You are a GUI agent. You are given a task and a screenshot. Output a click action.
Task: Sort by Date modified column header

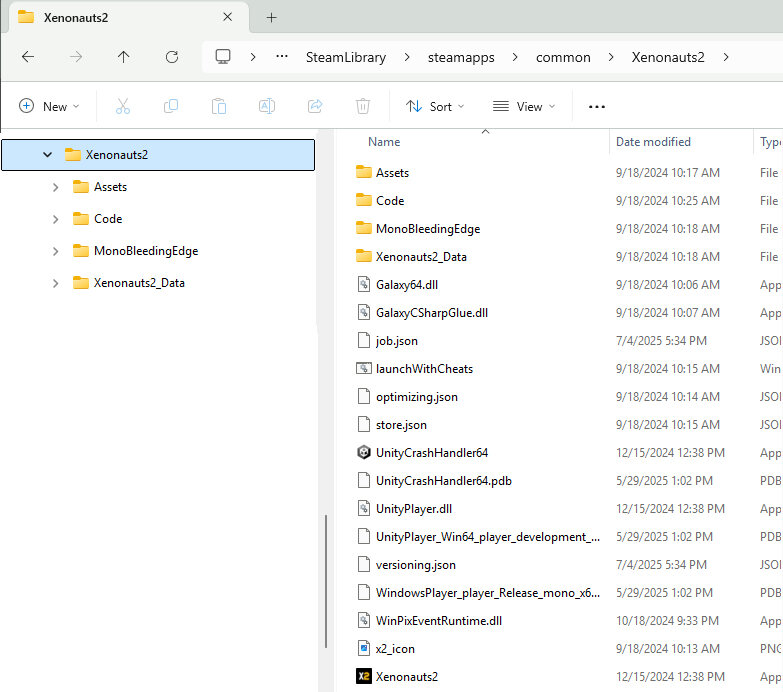coord(653,142)
